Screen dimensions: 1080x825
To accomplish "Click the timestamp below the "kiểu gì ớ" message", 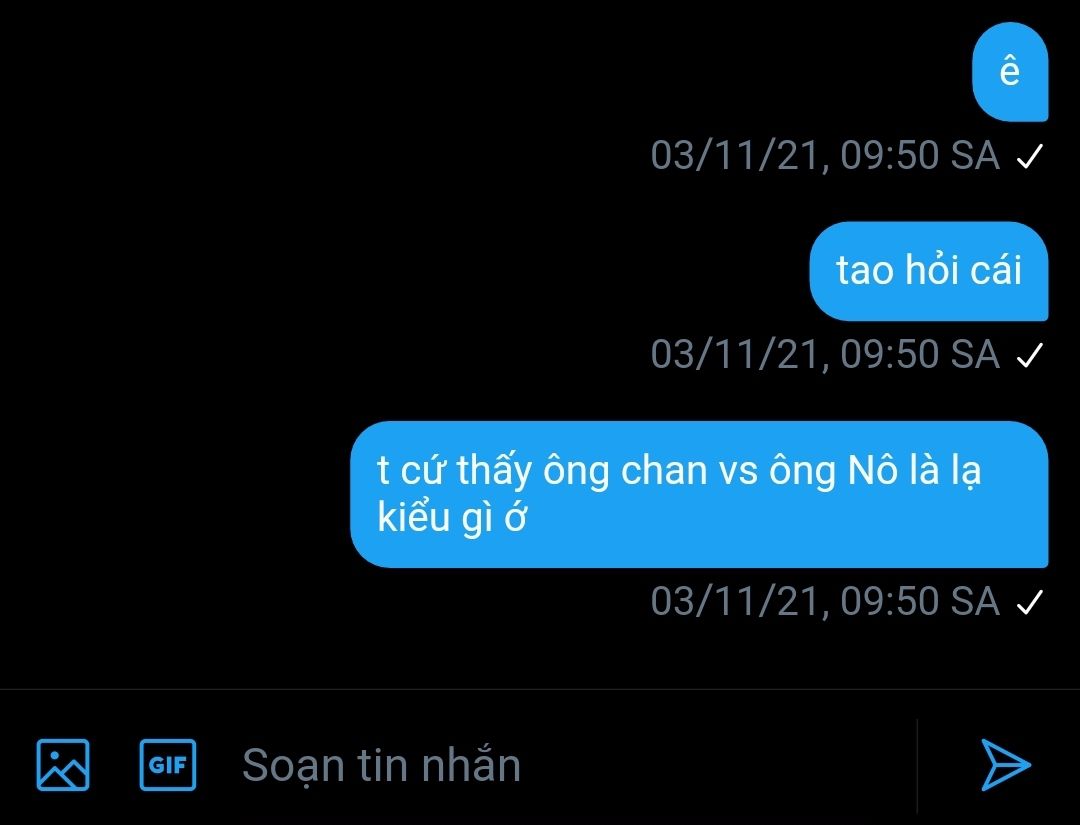I will (825, 602).
